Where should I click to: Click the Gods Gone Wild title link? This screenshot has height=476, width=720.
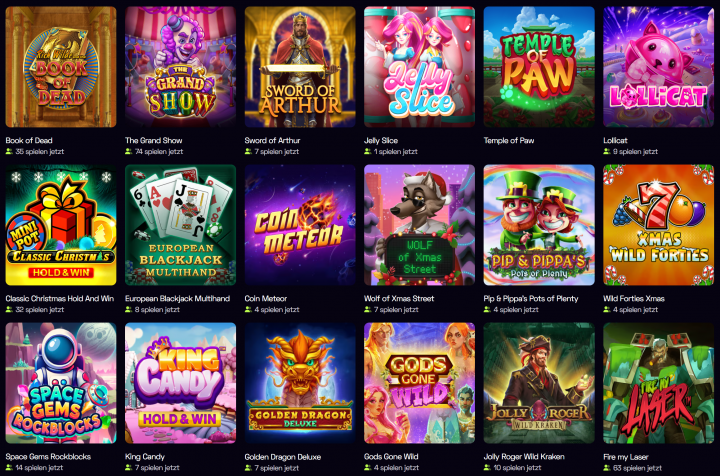391,457
